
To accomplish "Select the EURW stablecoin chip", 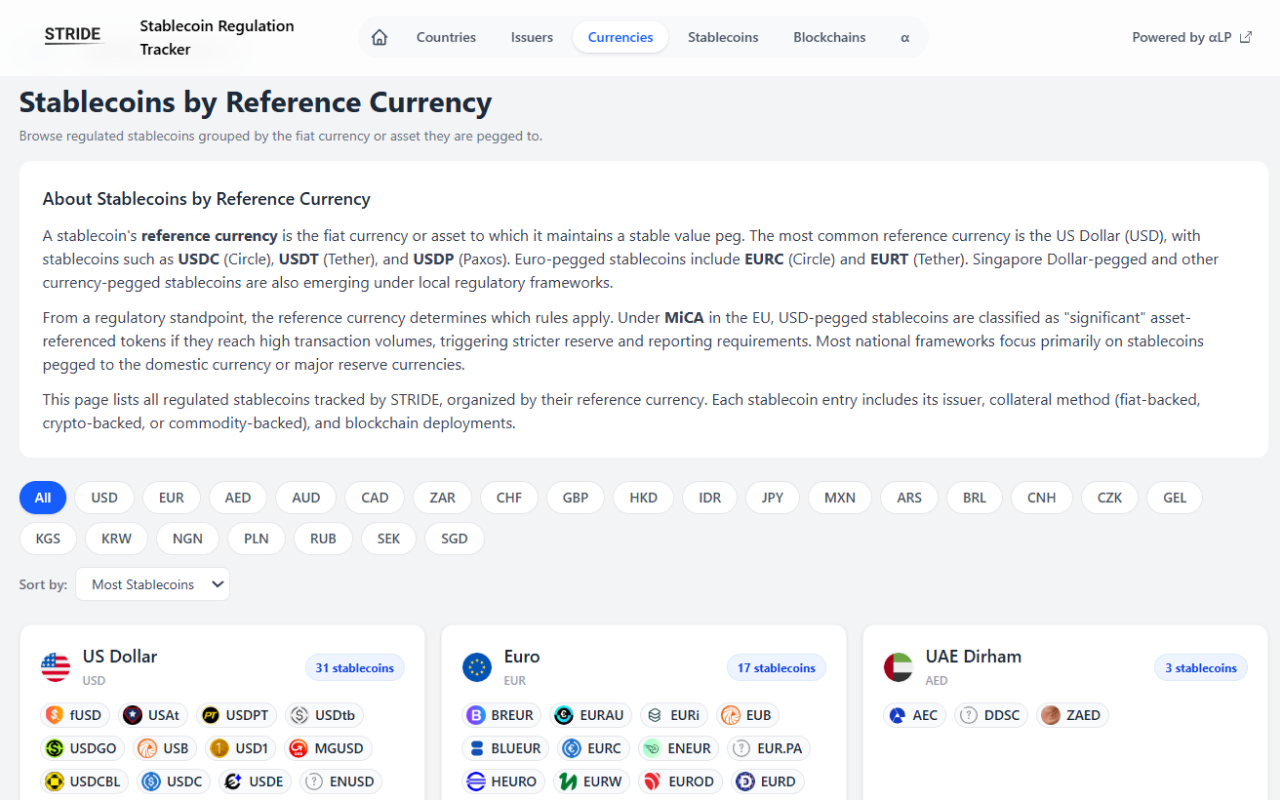I will (x=592, y=781).
